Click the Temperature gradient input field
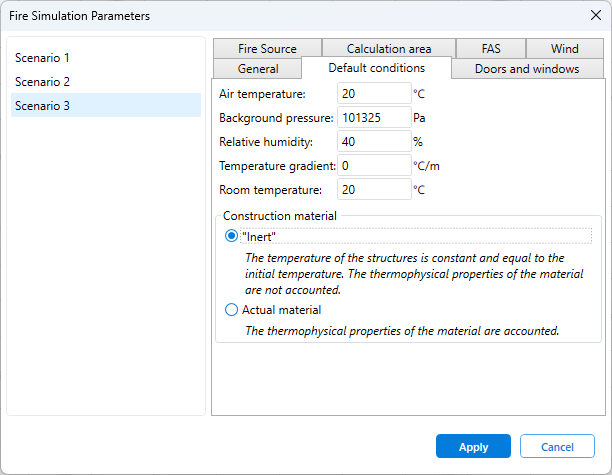Image resolution: width=612 pixels, height=475 pixels. point(374,165)
